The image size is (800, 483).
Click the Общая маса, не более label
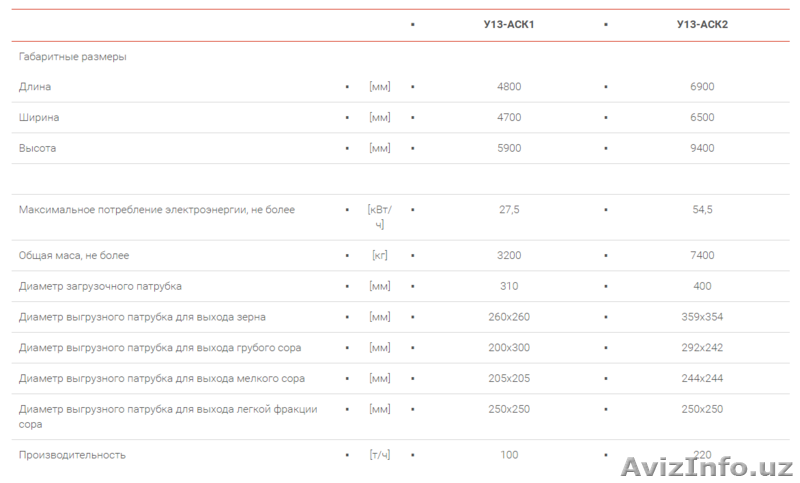(74, 256)
